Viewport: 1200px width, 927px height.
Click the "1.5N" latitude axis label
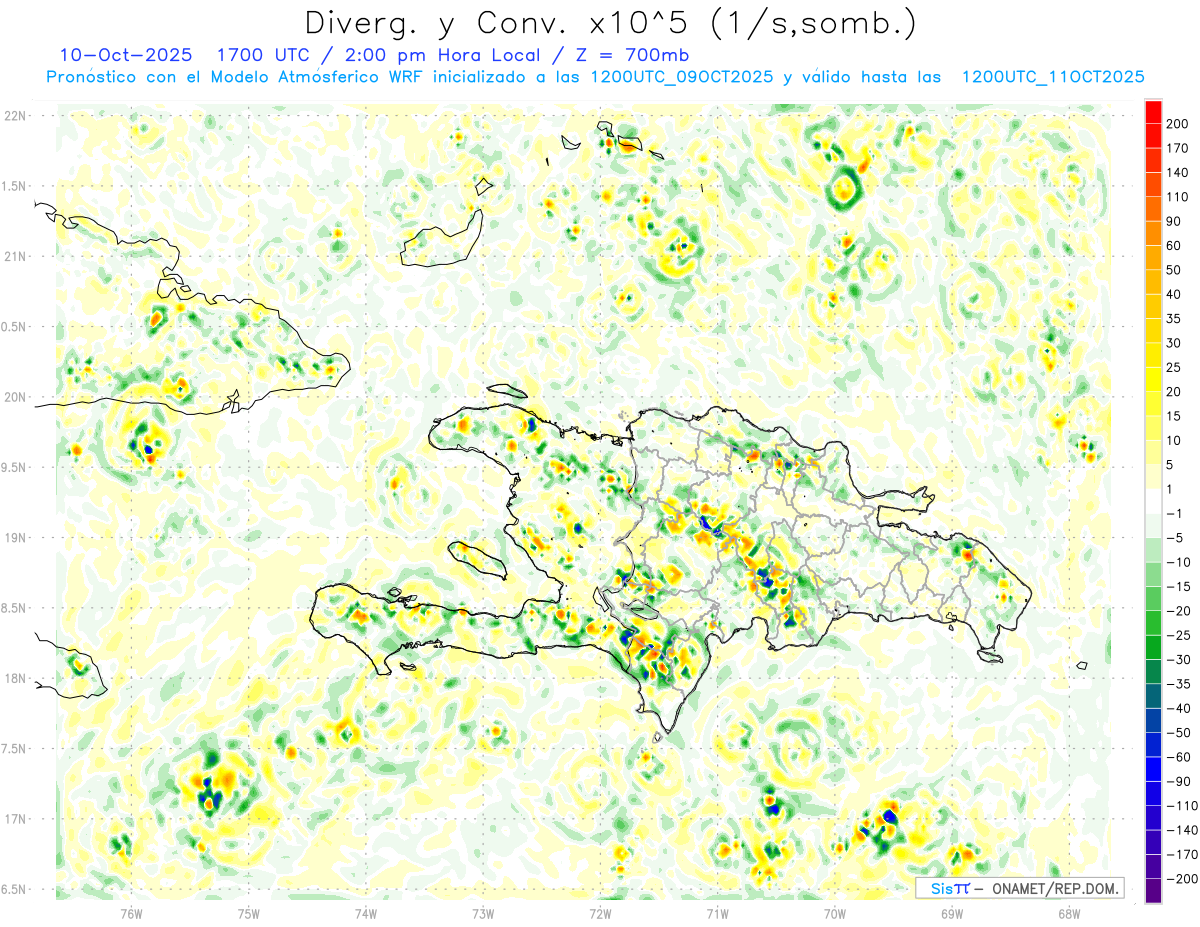(x=14, y=186)
